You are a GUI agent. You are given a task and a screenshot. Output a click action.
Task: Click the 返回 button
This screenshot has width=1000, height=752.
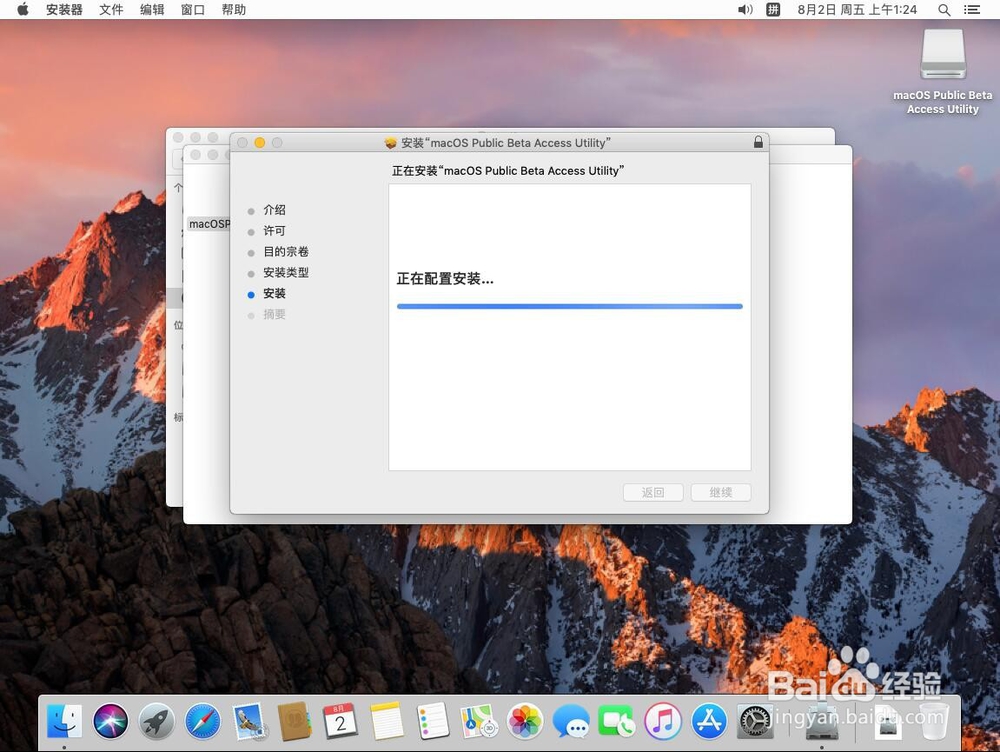pos(653,492)
